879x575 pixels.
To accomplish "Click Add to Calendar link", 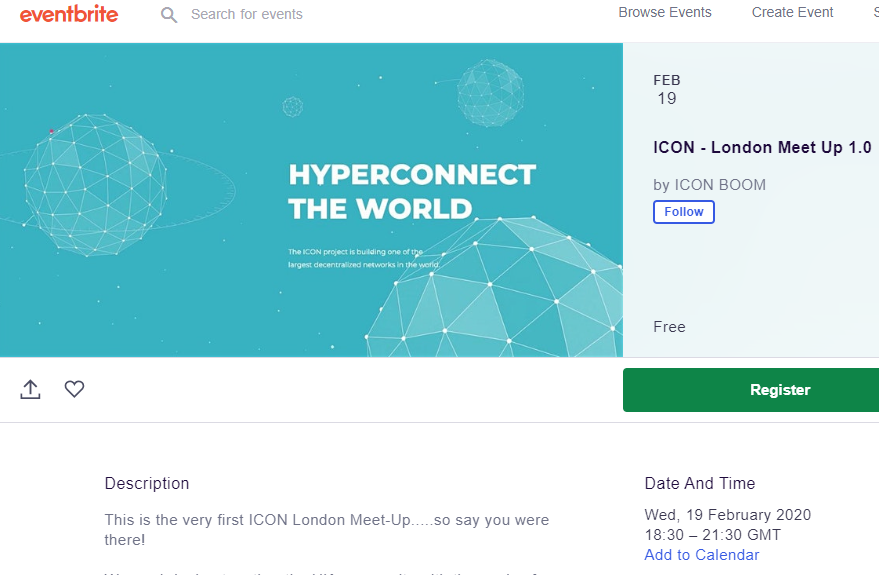I will click(701, 555).
